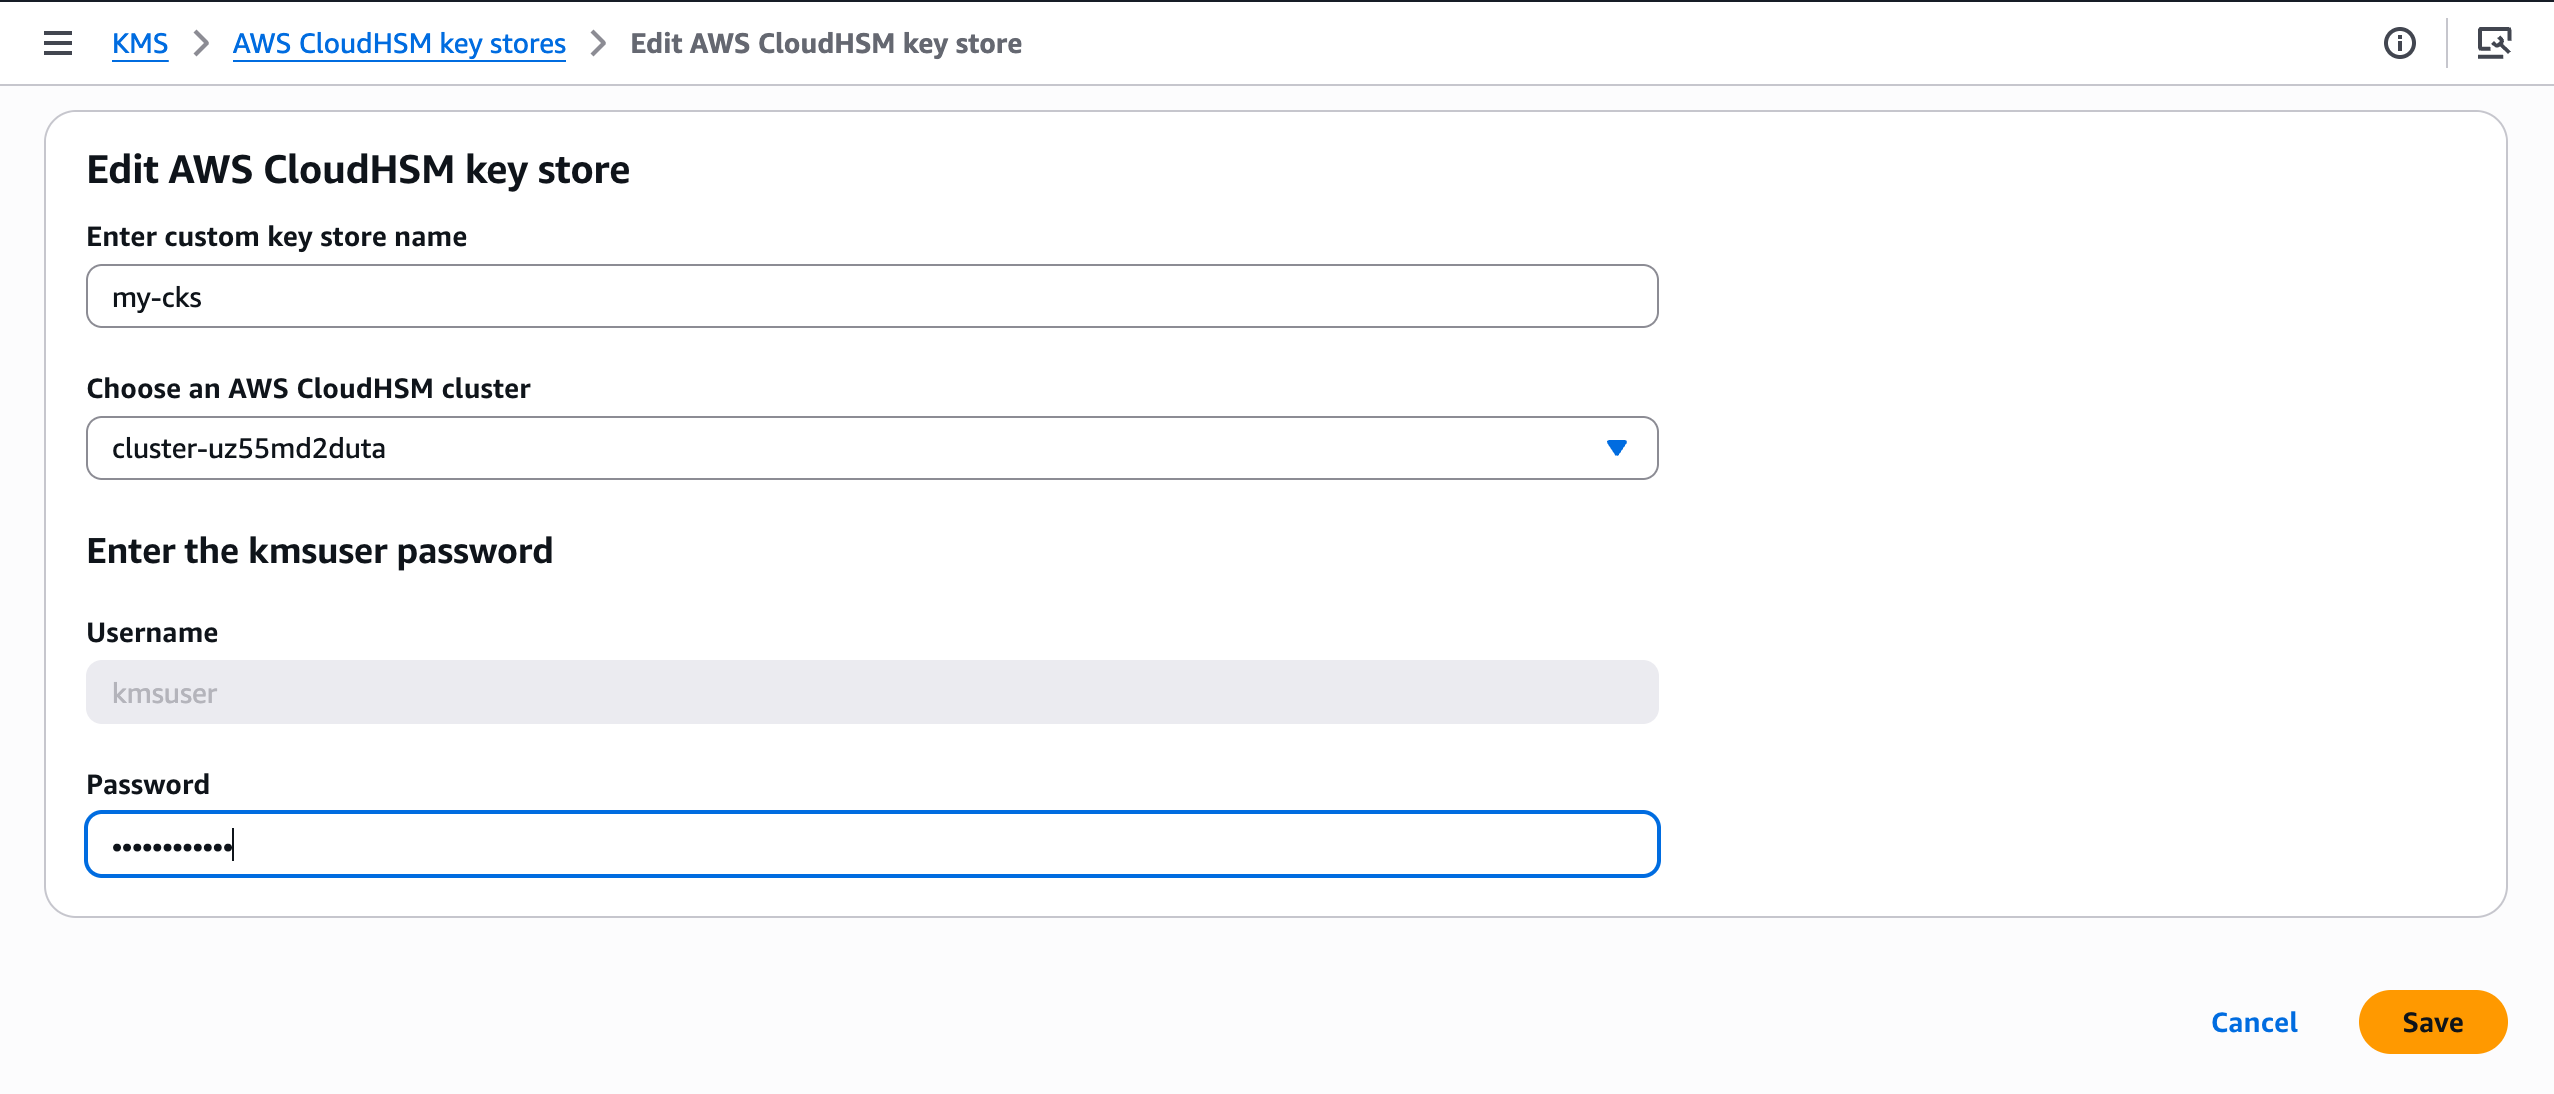Navigate to AWS CloudHSM key stores breadcrumb

(399, 43)
